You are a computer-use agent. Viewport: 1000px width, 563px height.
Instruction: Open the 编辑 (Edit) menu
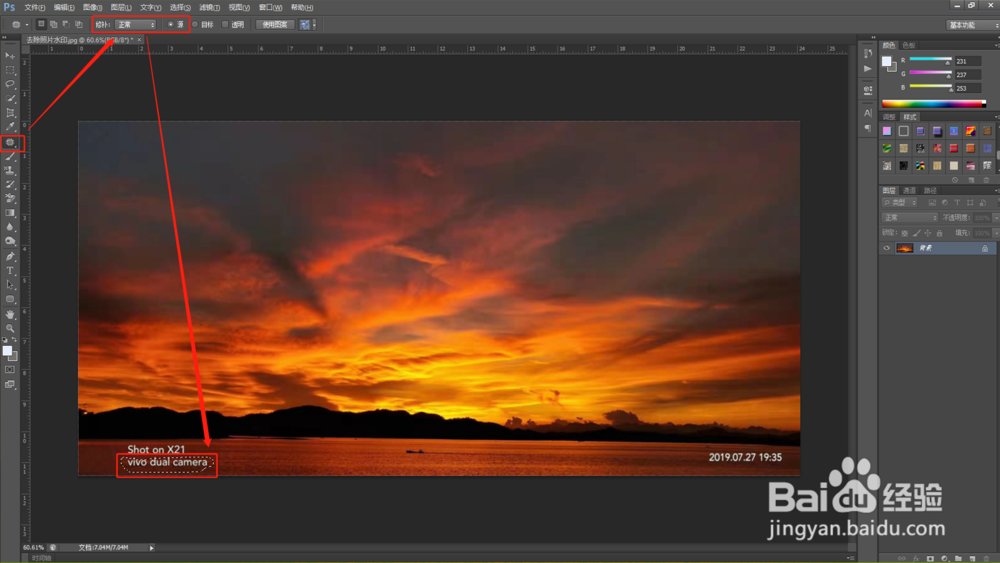(64, 8)
